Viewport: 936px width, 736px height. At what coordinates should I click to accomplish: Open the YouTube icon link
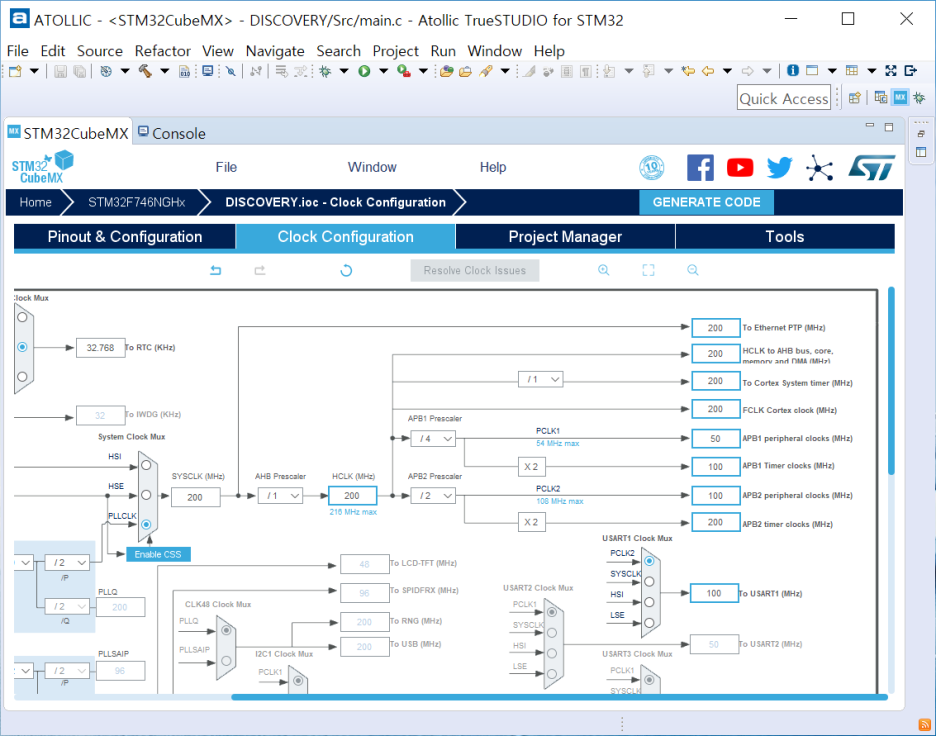740,168
